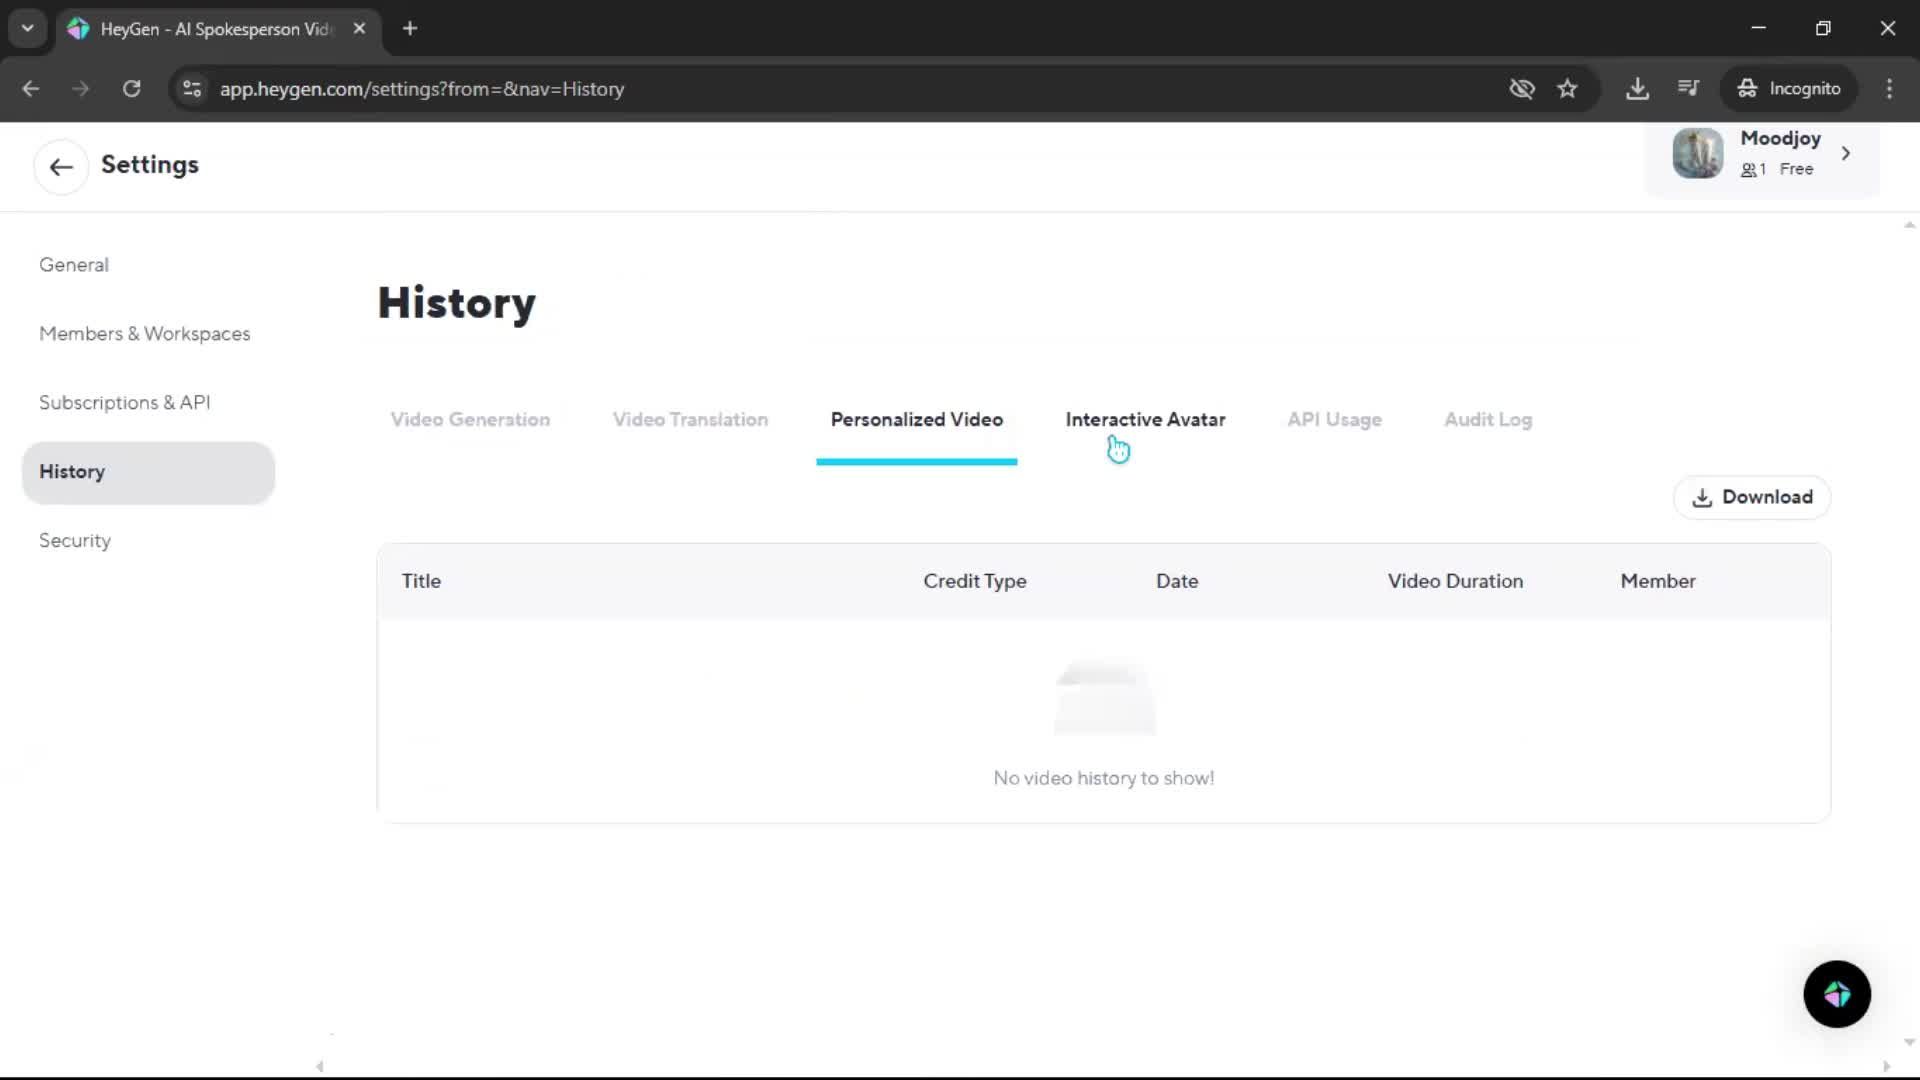
Task: Bookmark this page with the star icon
Action: pos(1567,89)
